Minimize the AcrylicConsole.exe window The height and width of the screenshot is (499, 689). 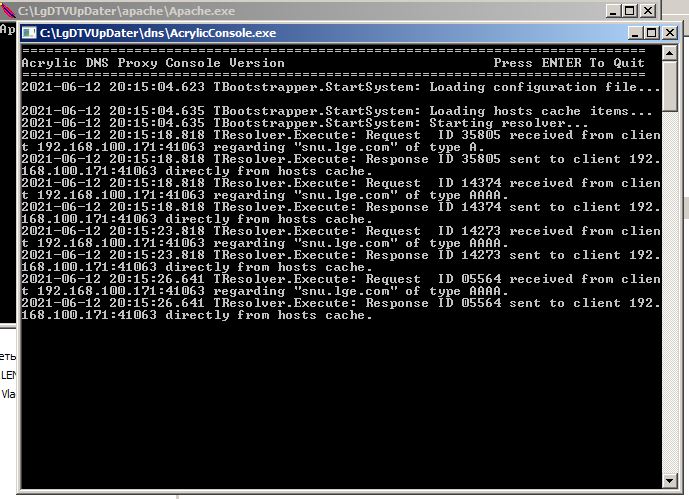[x=636, y=33]
